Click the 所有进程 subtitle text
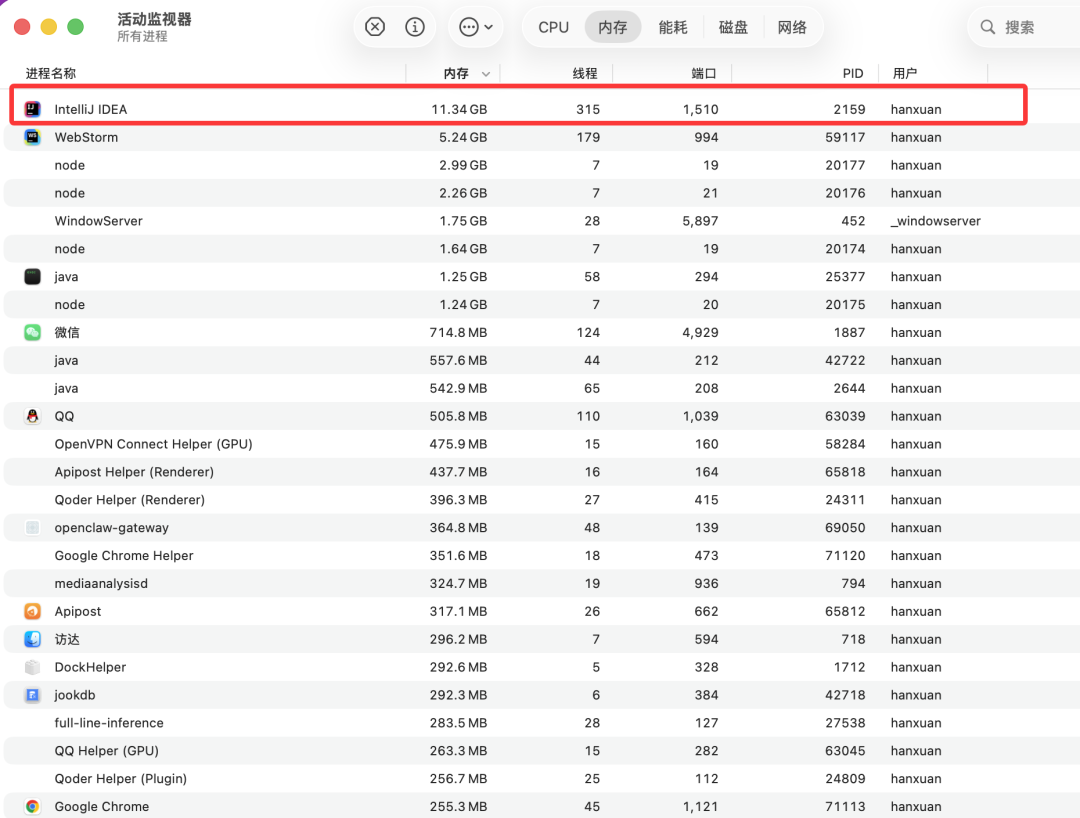This screenshot has width=1080, height=818. (142, 36)
